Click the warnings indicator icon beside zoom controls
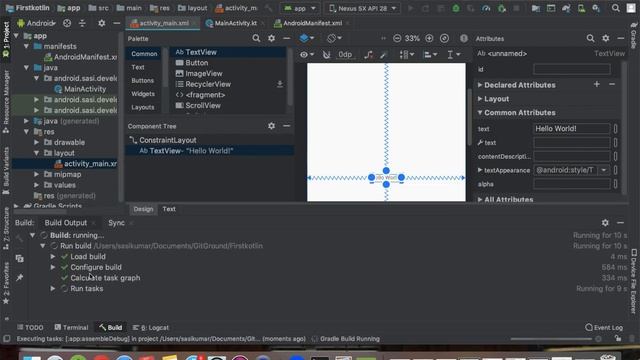The width and height of the screenshot is (640, 360). 464,38
